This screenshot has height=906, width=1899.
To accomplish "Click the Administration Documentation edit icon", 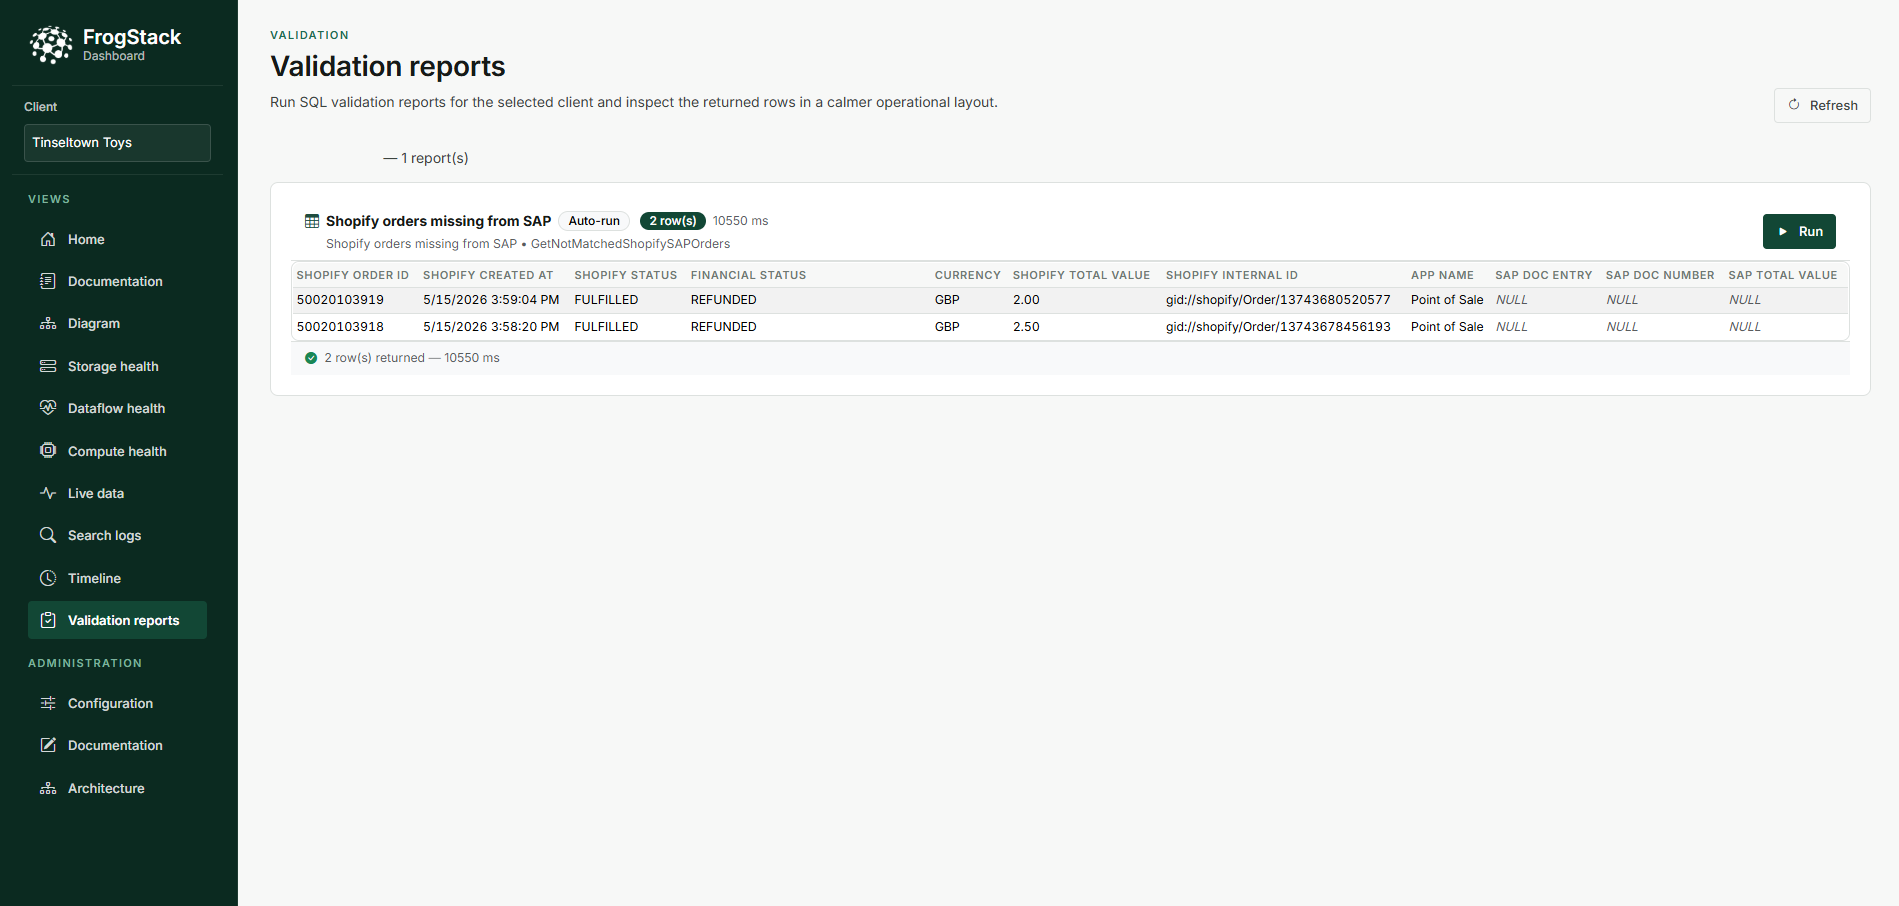I will tap(48, 745).
